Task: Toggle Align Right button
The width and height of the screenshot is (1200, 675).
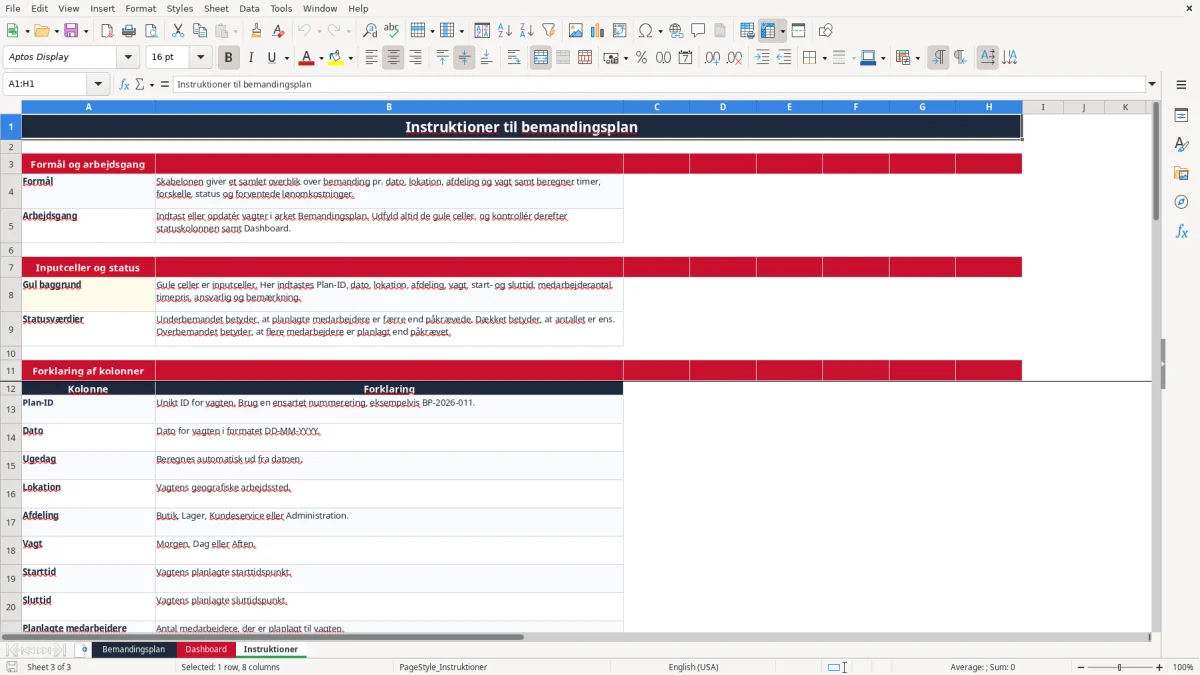Action: tap(415, 58)
